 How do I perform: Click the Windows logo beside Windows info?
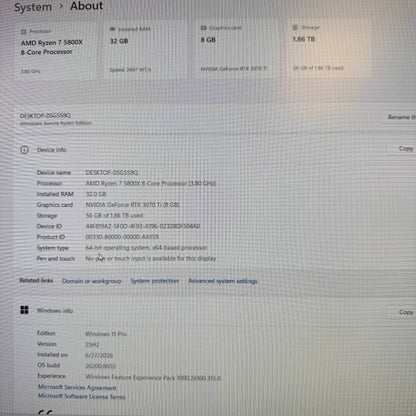pos(24,310)
